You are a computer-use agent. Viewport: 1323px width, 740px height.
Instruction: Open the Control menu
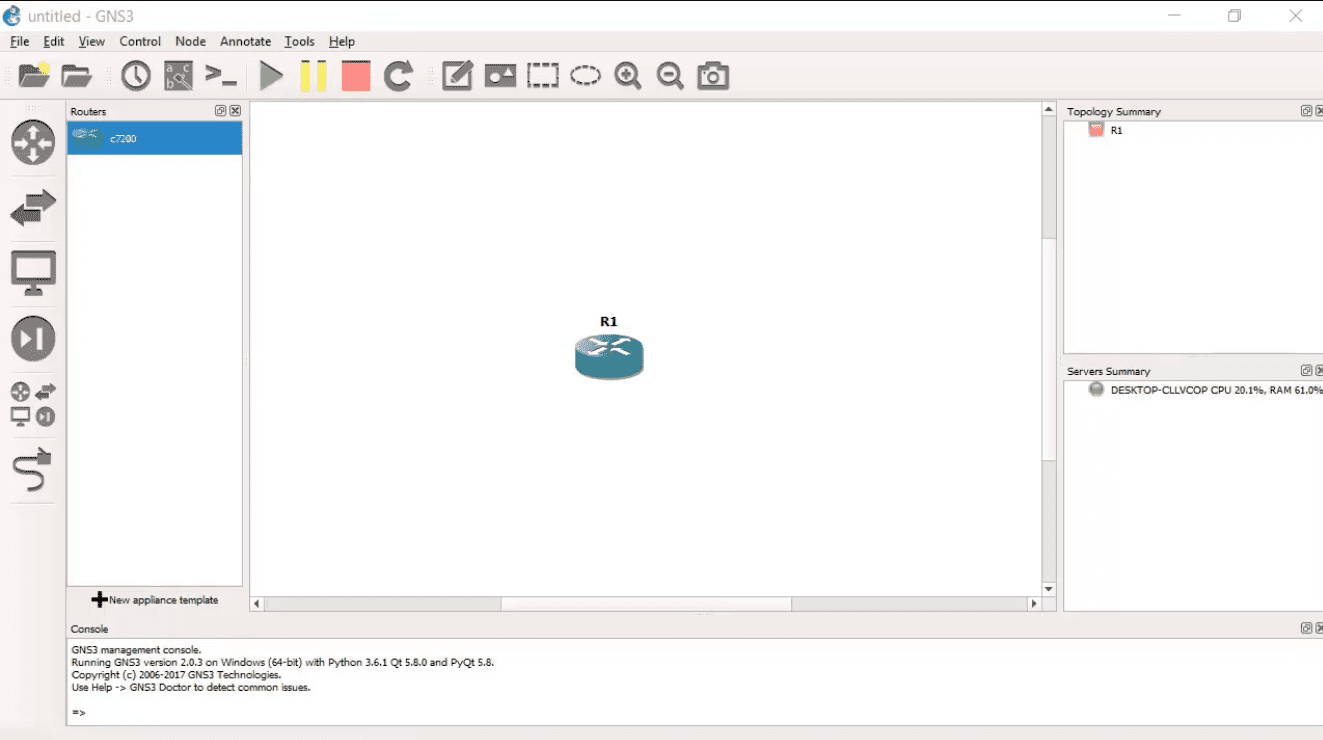click(x=140, y=41)
